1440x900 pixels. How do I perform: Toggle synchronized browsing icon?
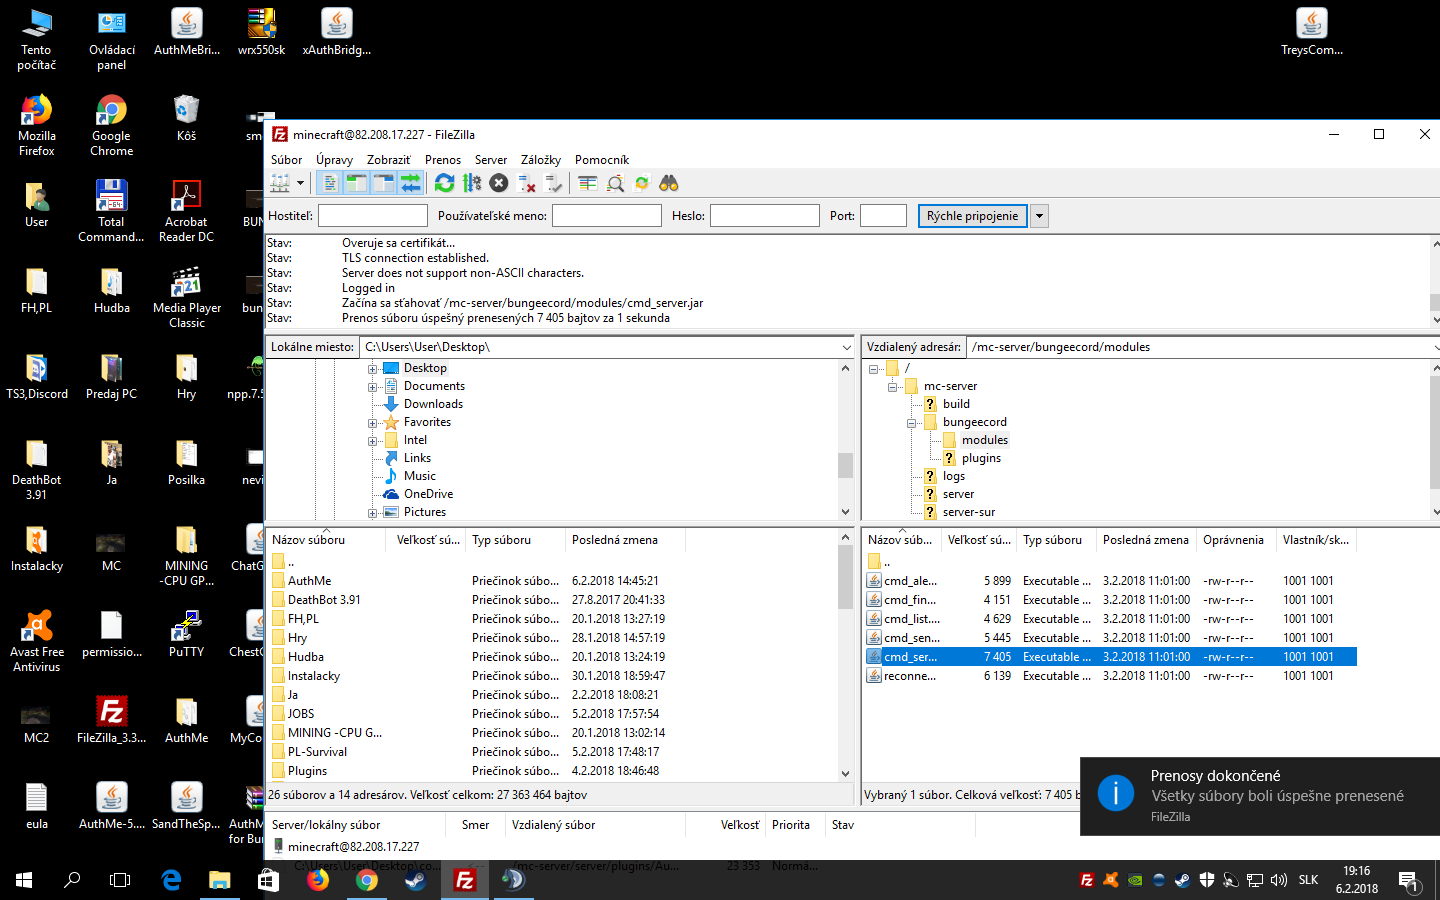coord(642,183)
